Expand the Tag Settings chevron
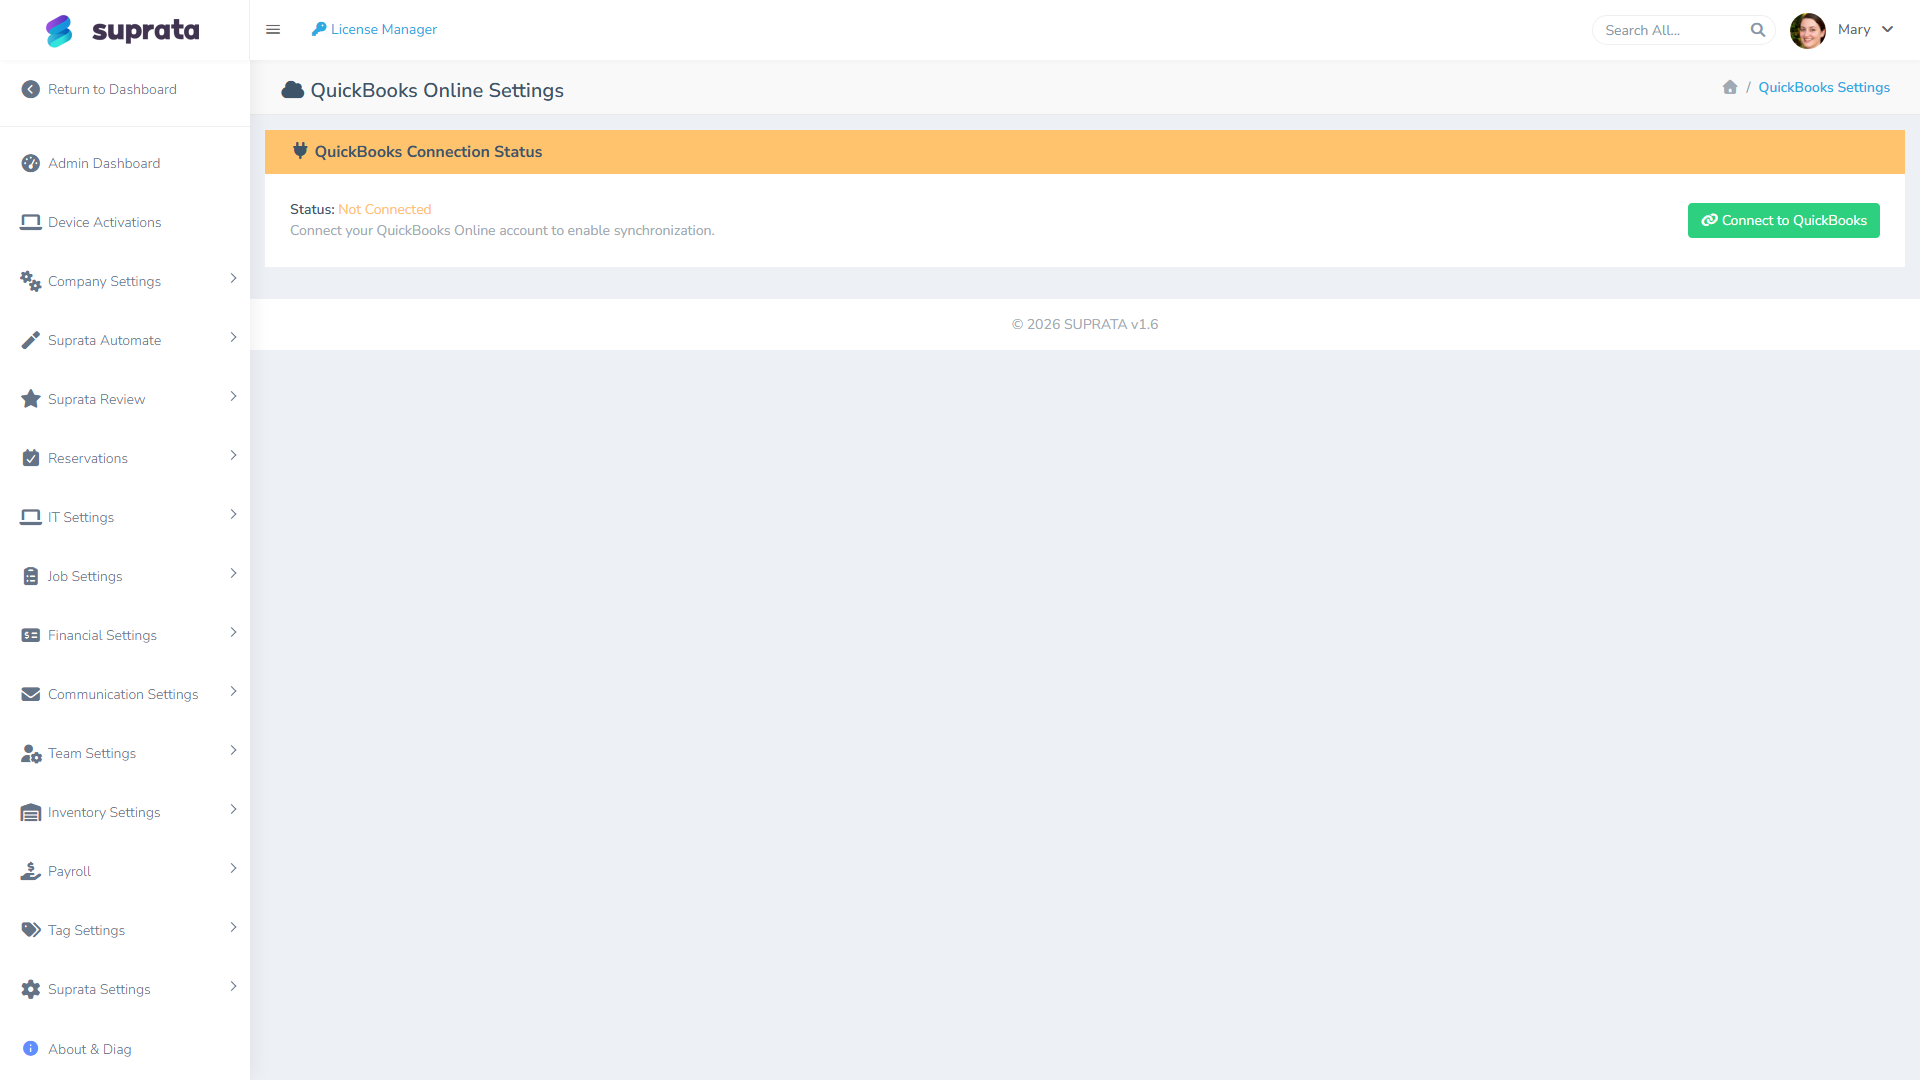 tap(233, 927)
